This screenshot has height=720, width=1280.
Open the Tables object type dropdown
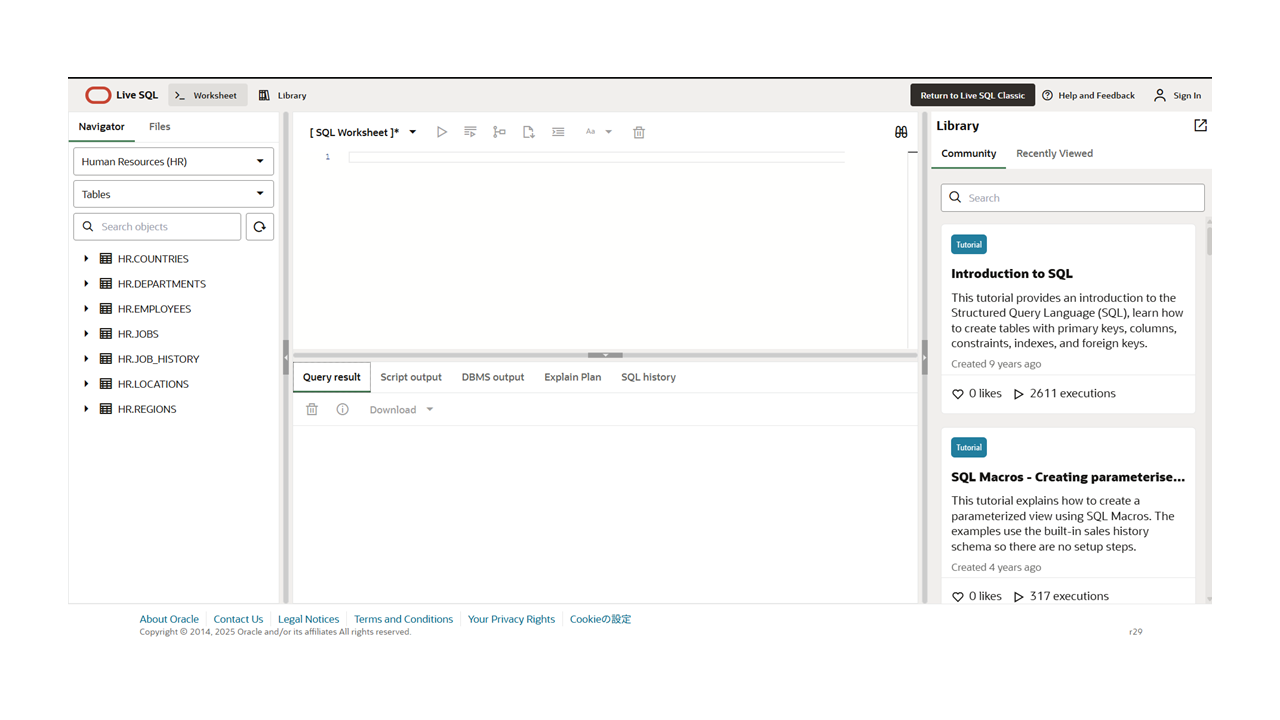174,194
